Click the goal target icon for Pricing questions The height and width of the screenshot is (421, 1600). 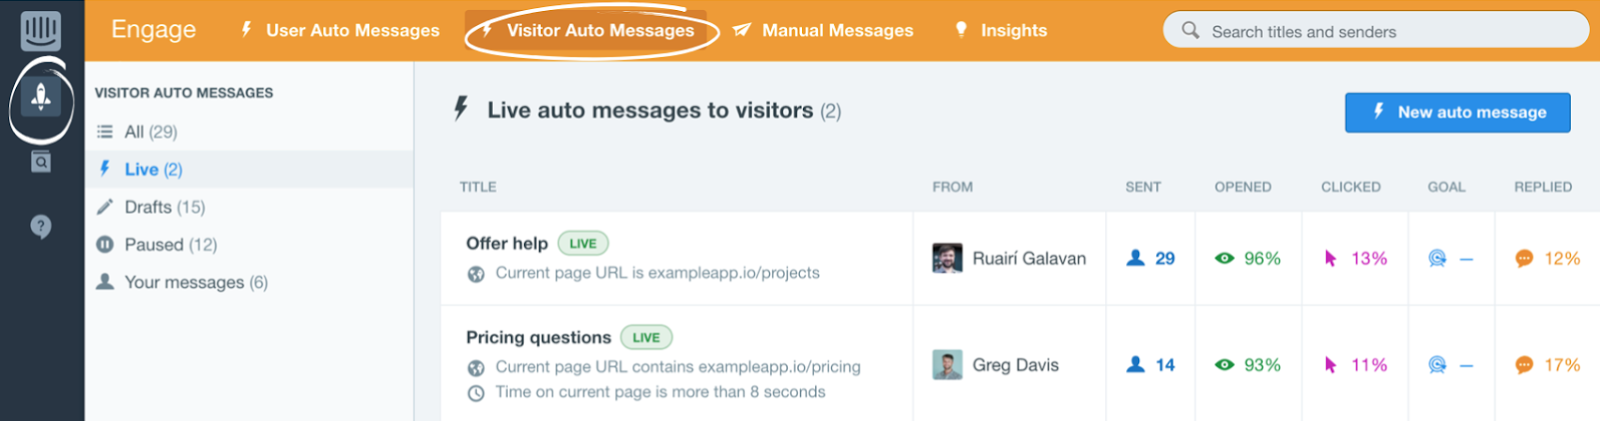coord(1437,365)
